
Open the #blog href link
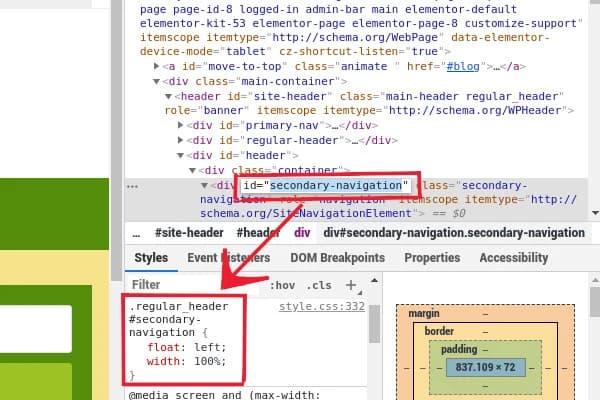463,66
